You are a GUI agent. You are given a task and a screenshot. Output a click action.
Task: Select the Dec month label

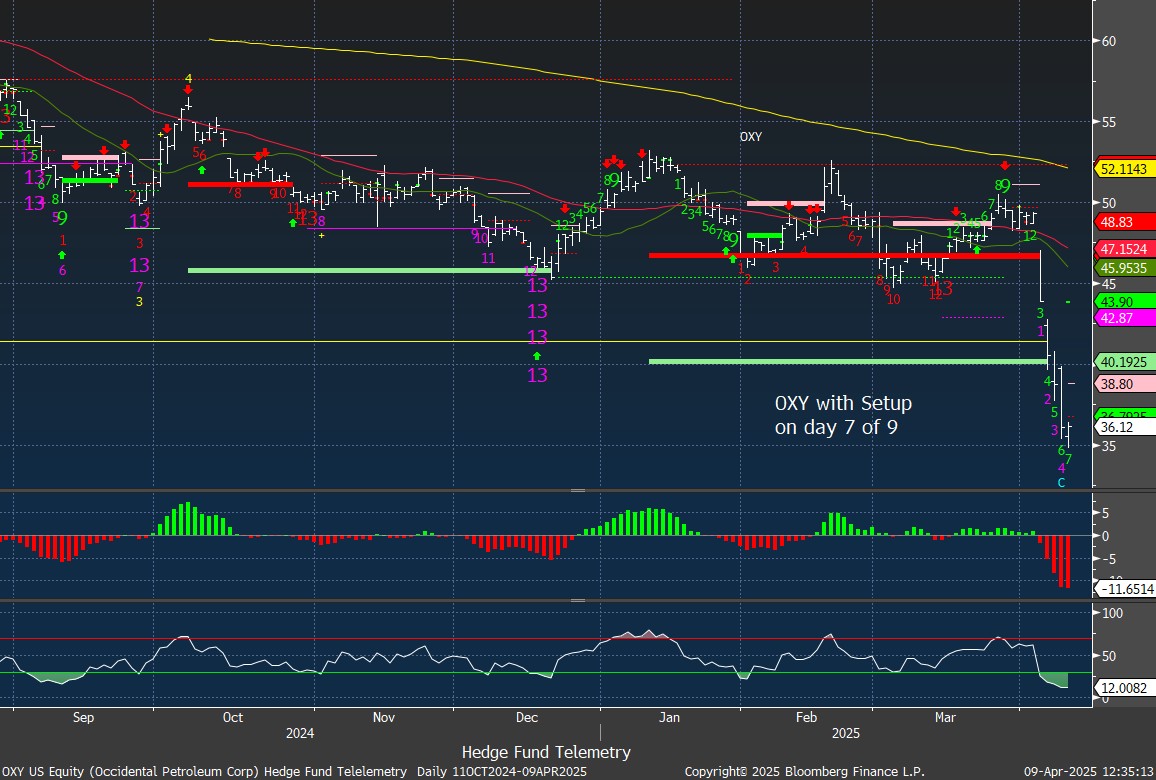pyautogui.click(x=527, y=717)
